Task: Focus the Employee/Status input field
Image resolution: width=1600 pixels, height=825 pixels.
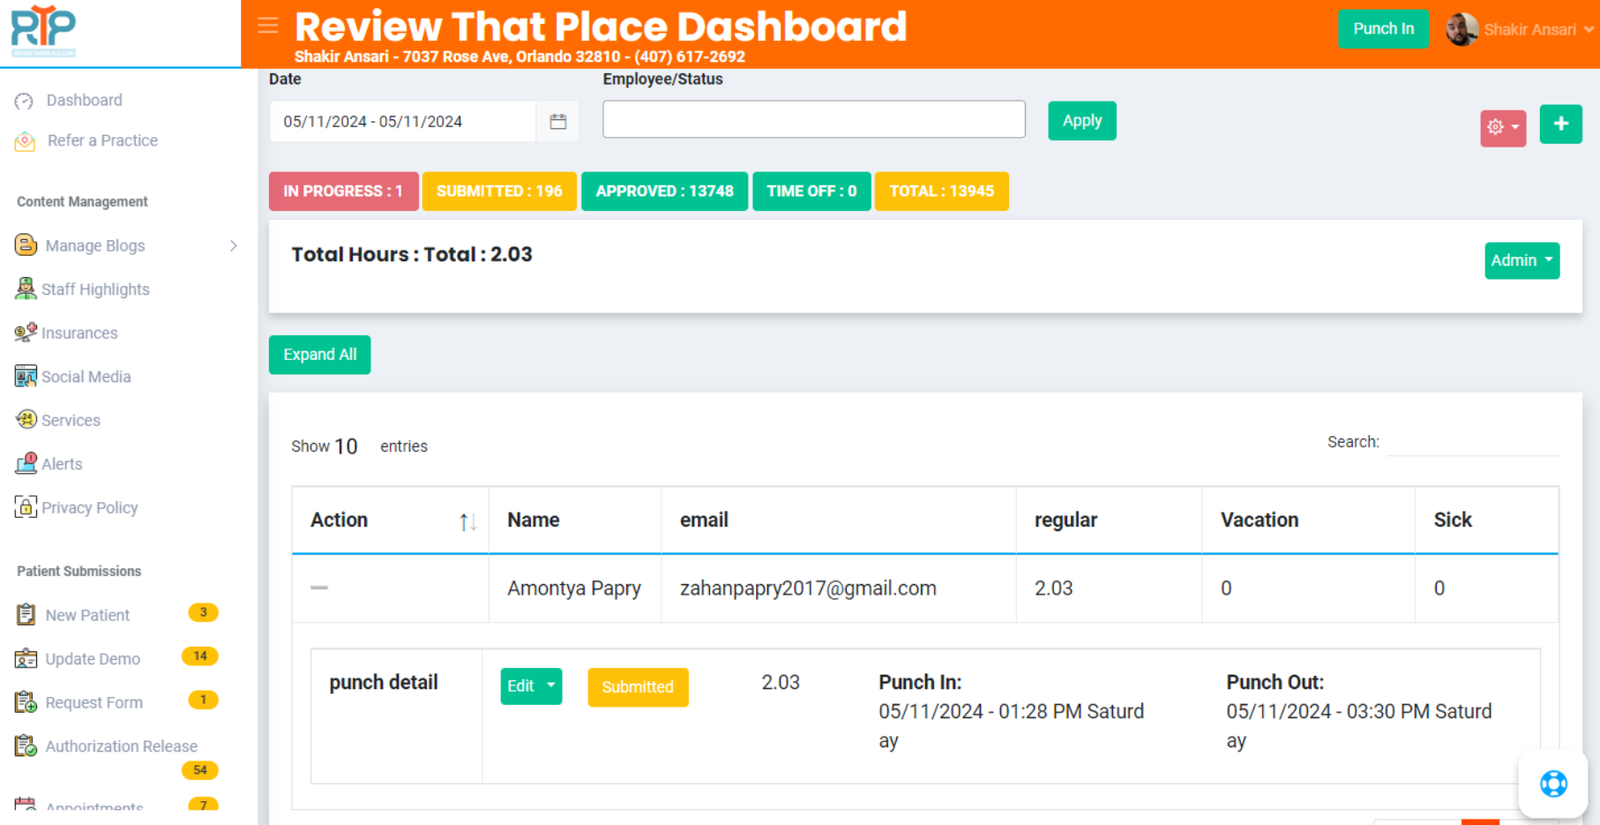Action: click(814, 119)
